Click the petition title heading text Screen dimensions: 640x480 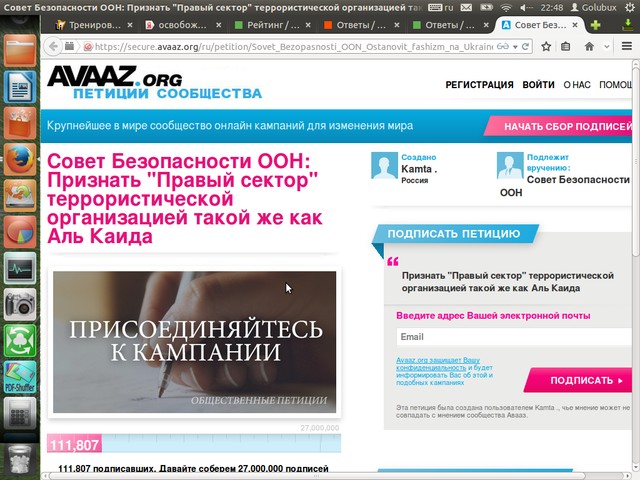click(184, 199)
